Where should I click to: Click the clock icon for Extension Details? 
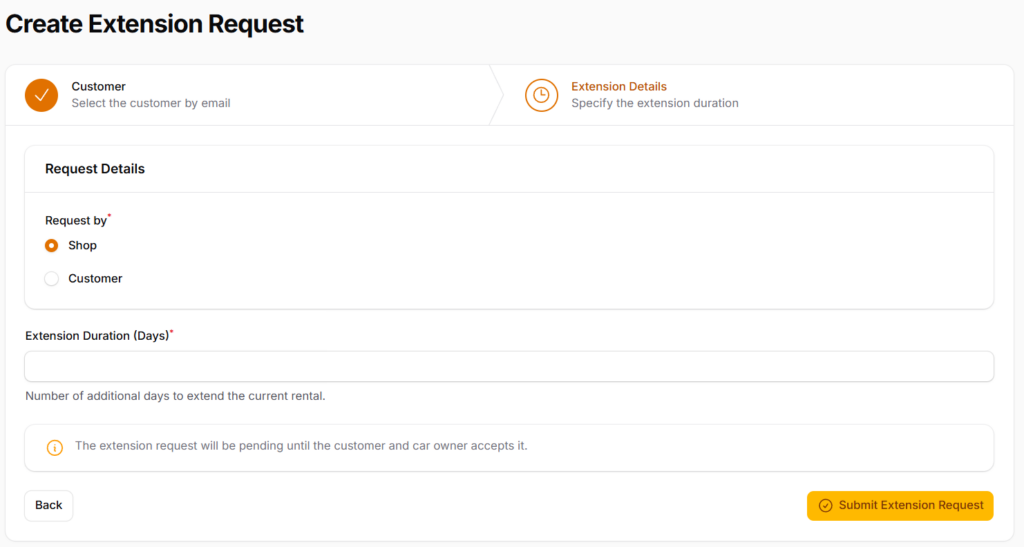click(541, 95)
